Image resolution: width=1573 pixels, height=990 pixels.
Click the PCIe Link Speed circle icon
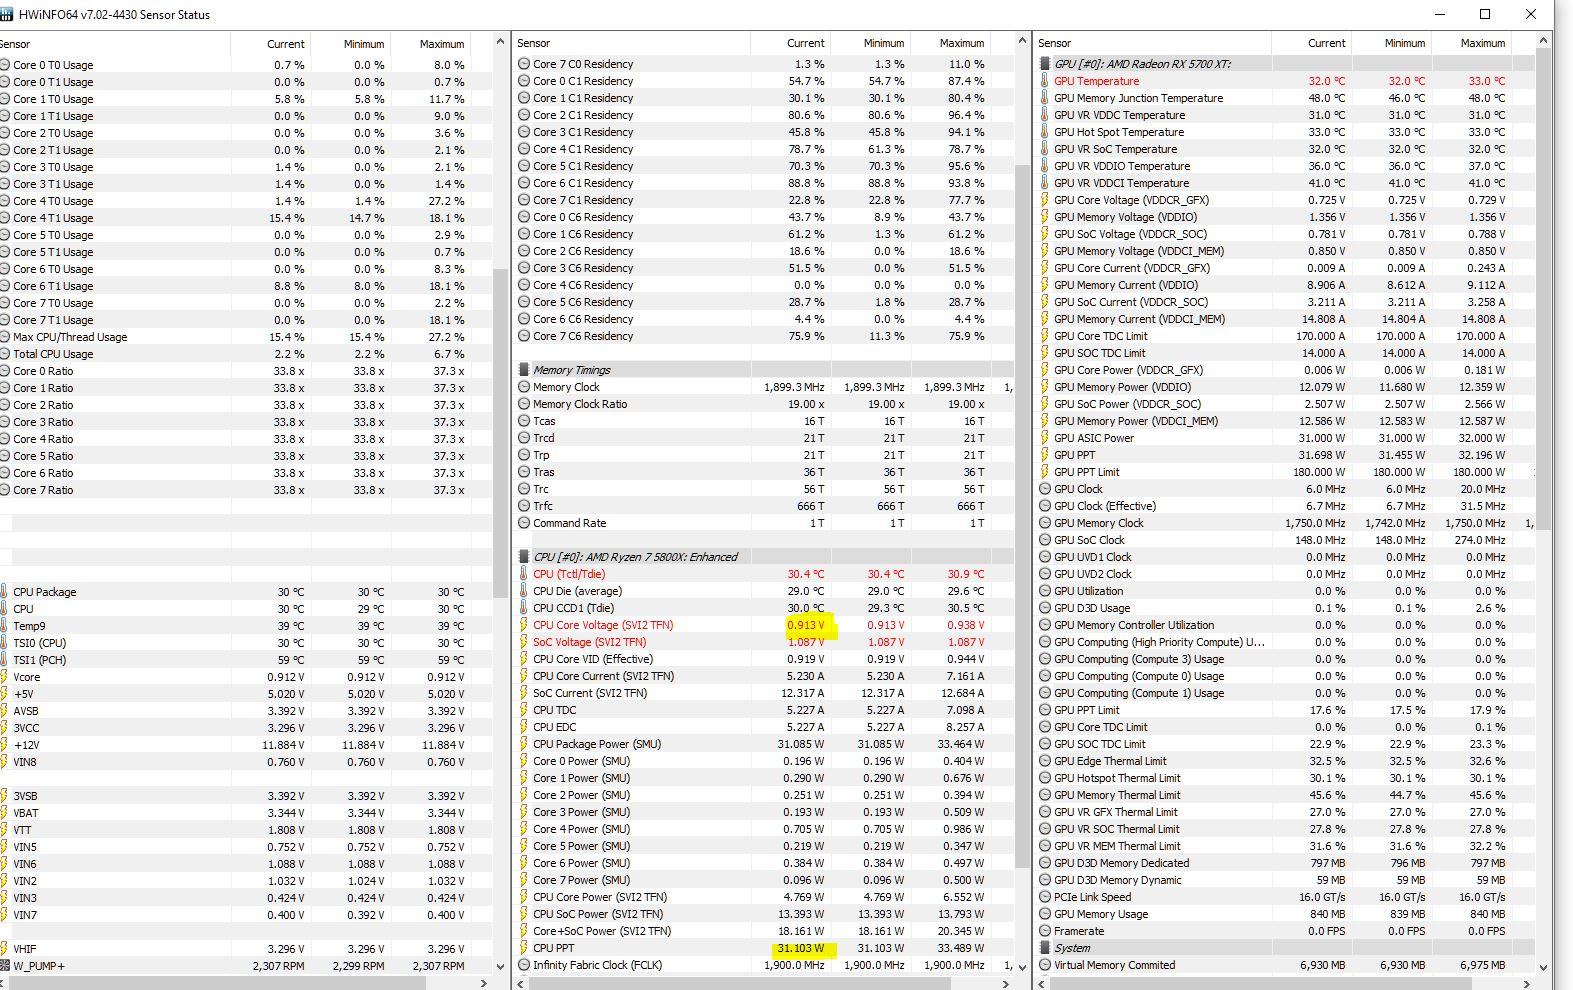point(1045,897)
